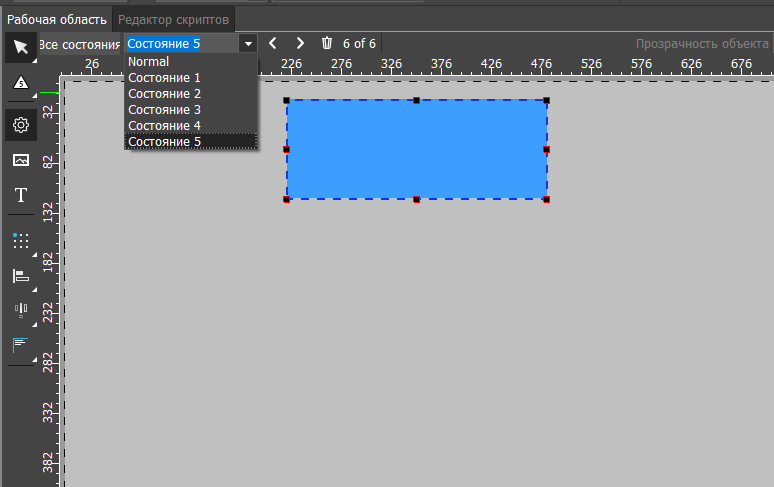The width and height of the screenshot is (774, 487).
Task: Select the Text tool
Action: tap(20, 195)
